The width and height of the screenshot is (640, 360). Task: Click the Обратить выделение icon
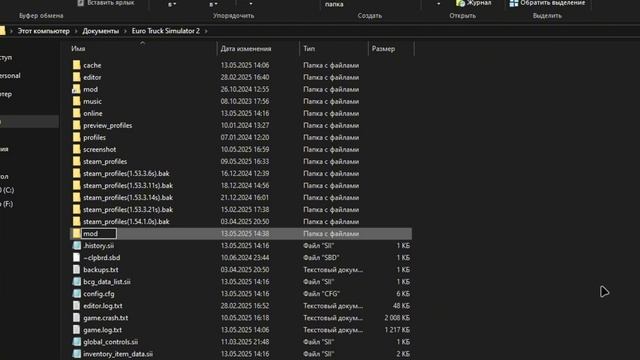point(513,3)
